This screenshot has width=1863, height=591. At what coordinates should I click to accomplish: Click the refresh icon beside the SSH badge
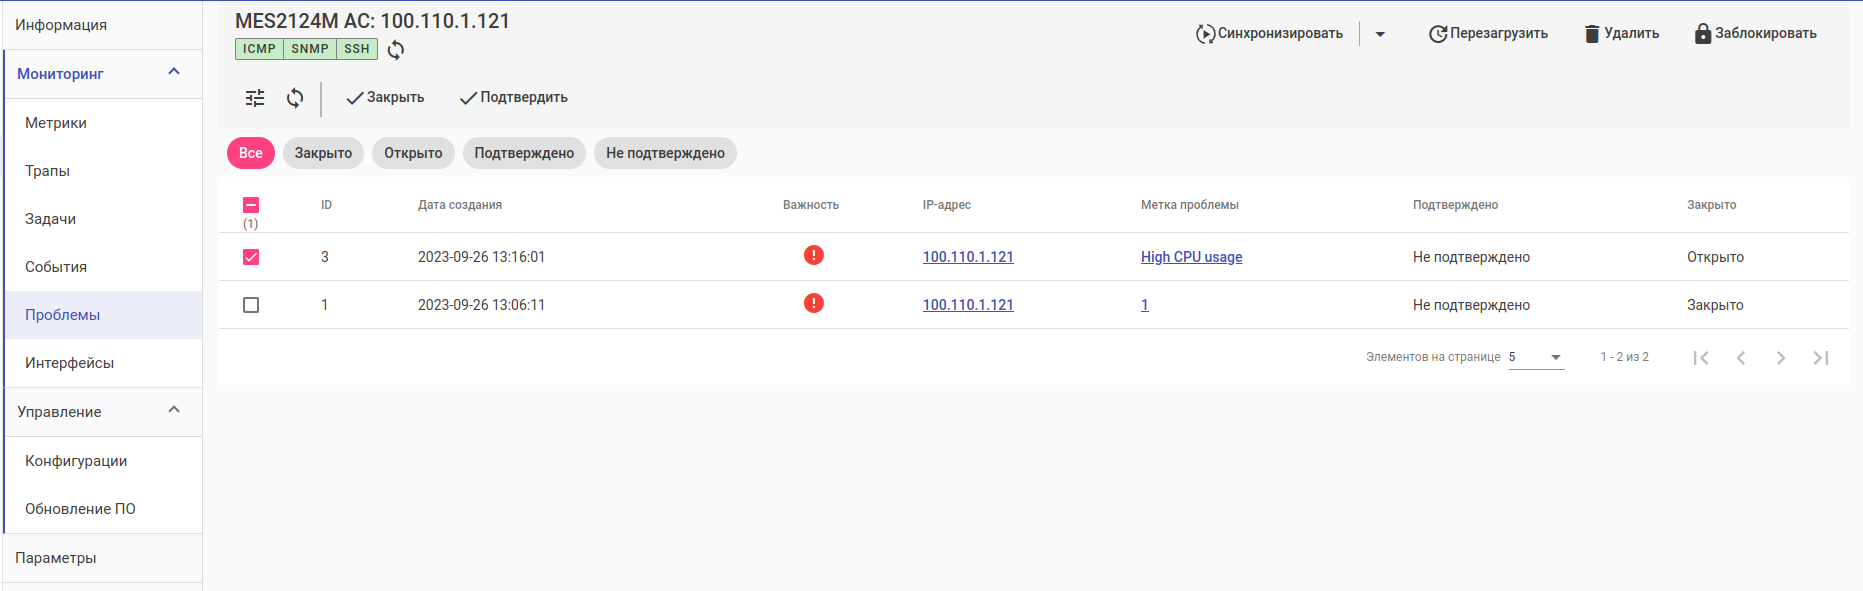(x=396, y=50)
